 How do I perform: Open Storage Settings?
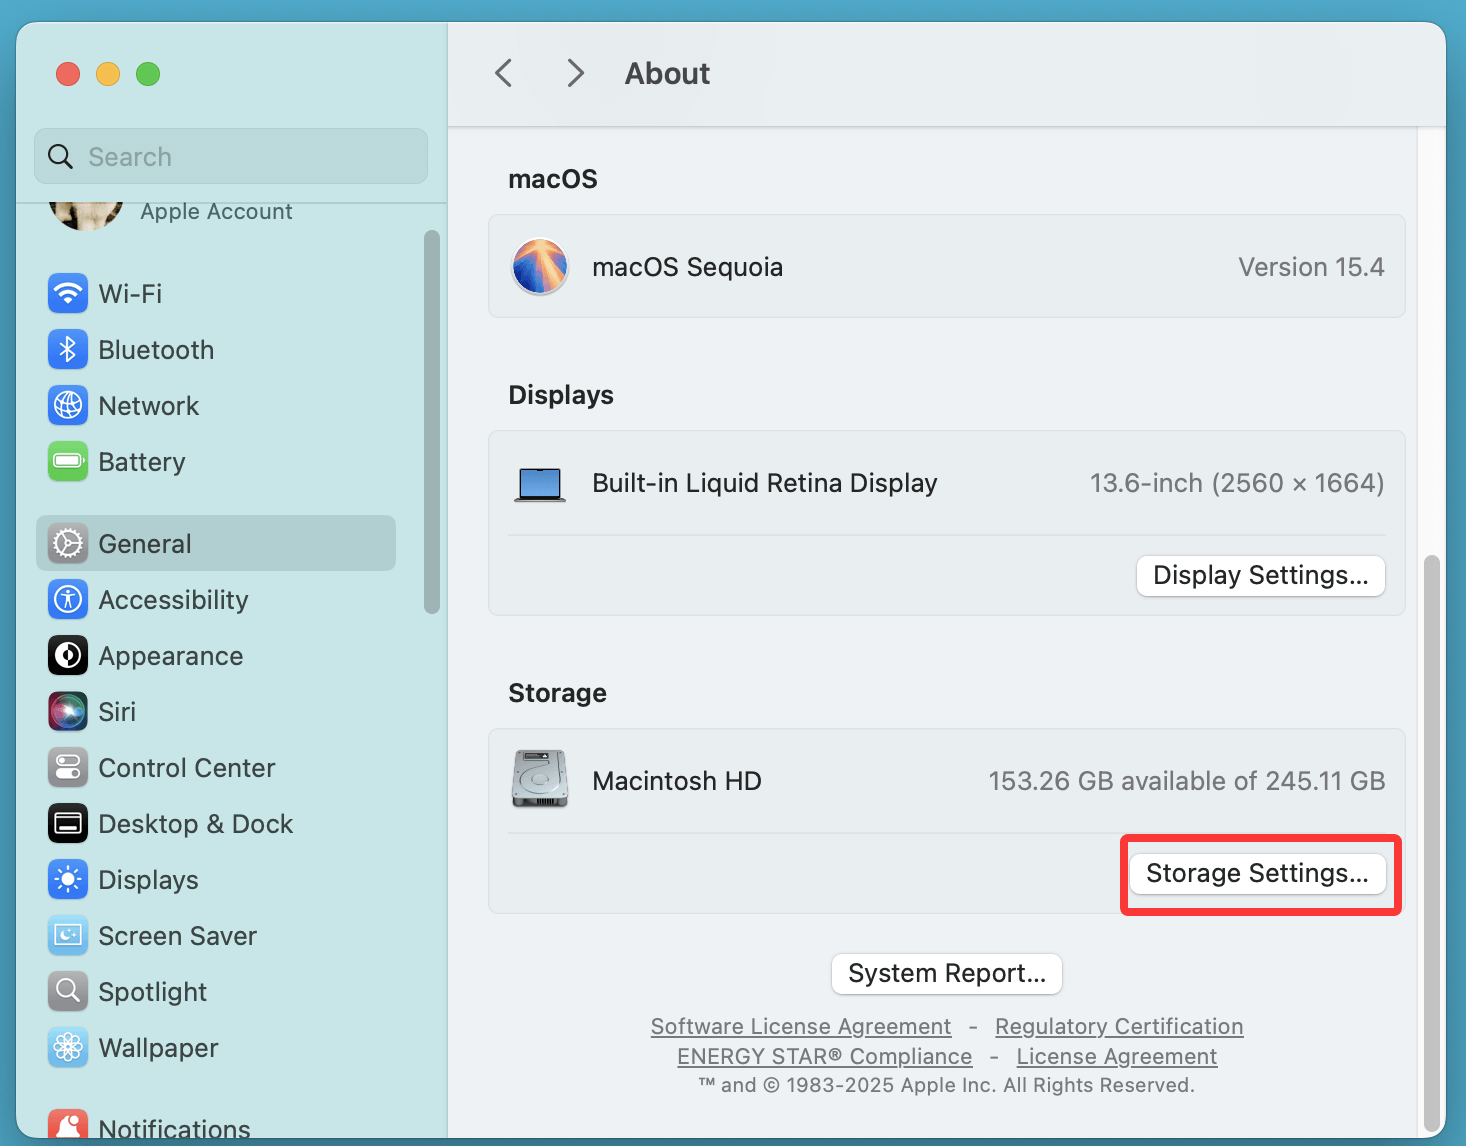point(1258,872)
